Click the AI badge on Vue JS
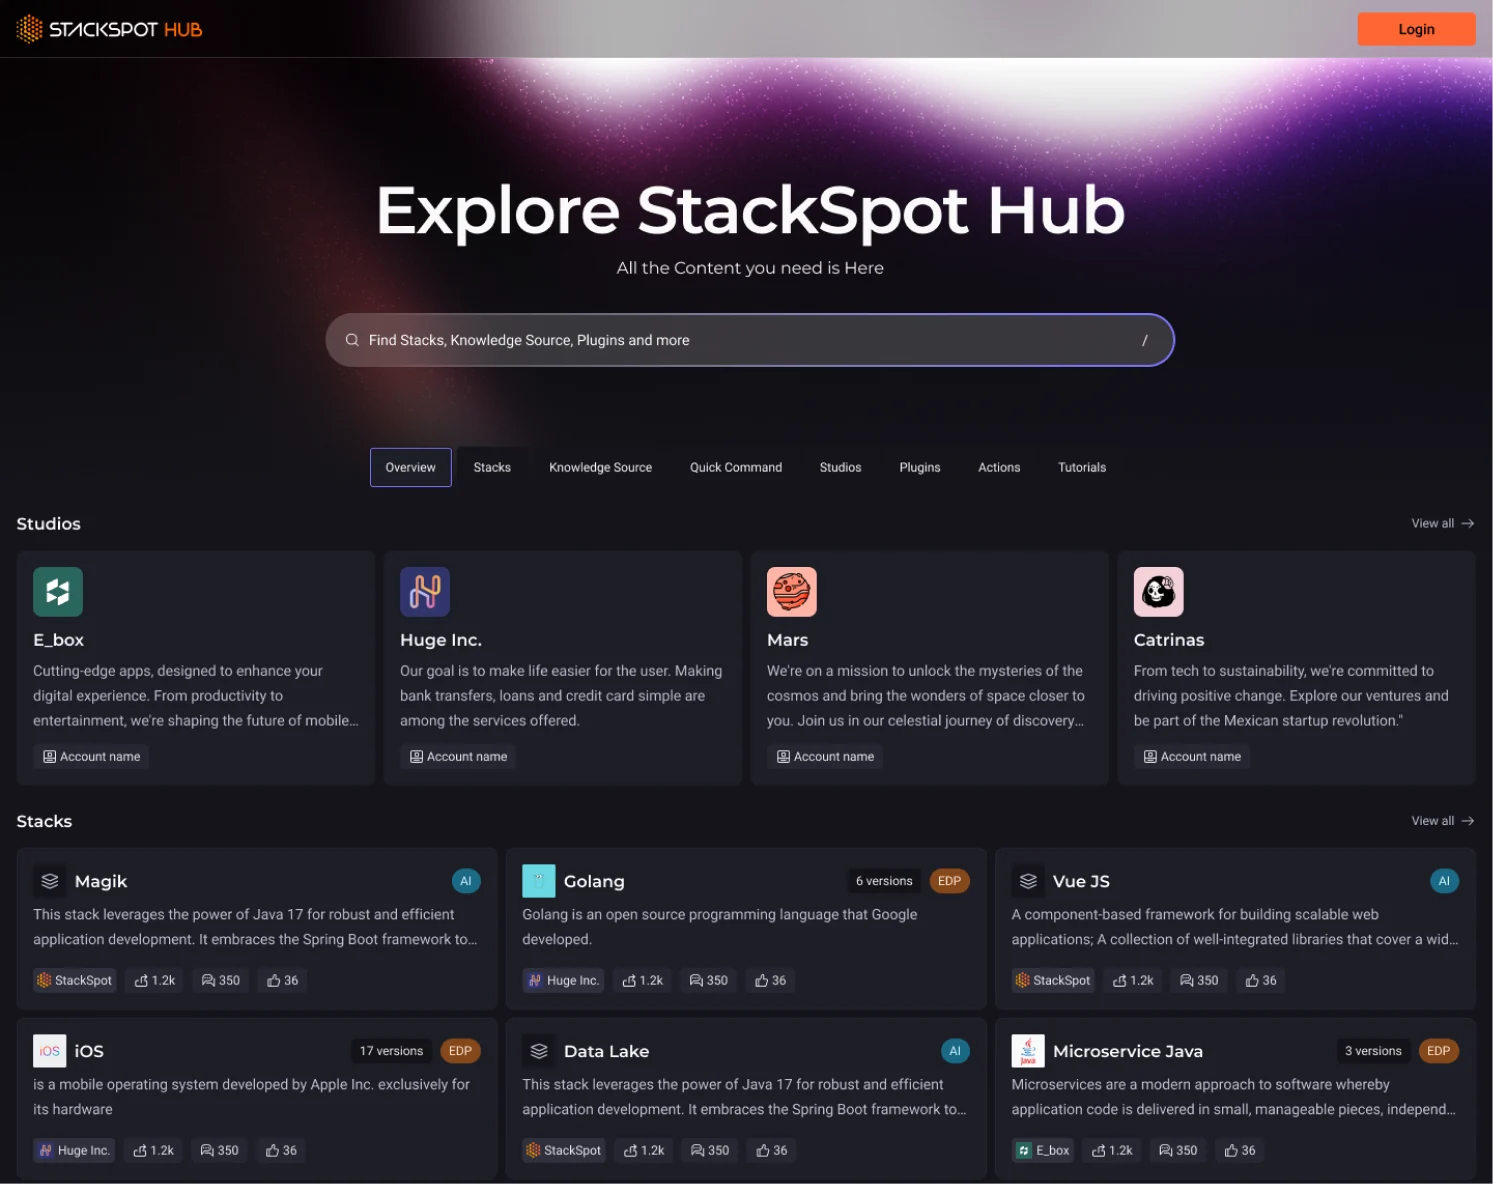This screenshot has height=1184, width=1493. click(1444, 881)
